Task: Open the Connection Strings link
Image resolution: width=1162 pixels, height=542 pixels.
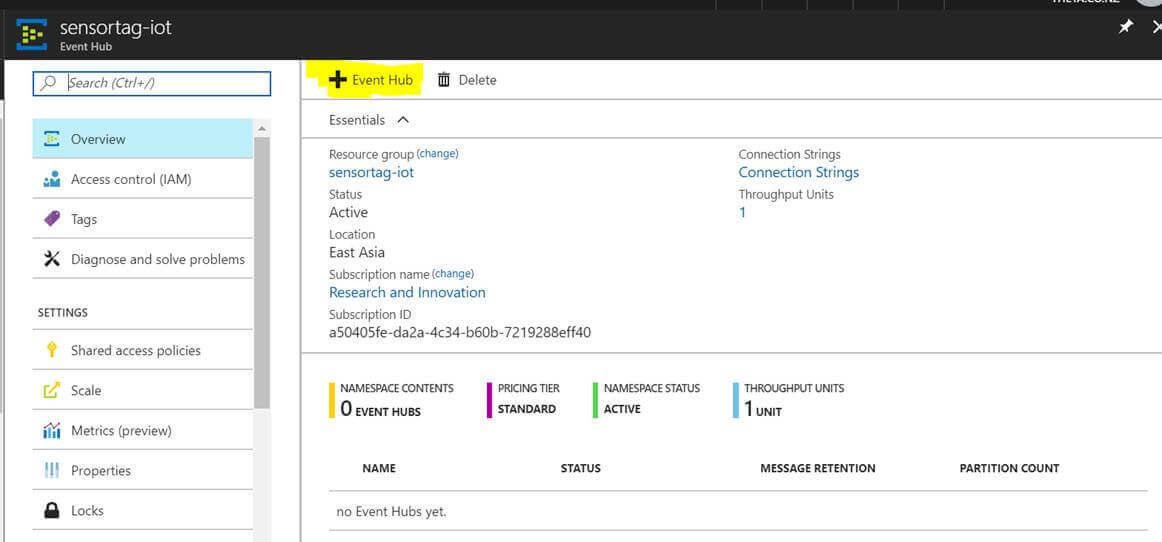Action: coord(799,172)
